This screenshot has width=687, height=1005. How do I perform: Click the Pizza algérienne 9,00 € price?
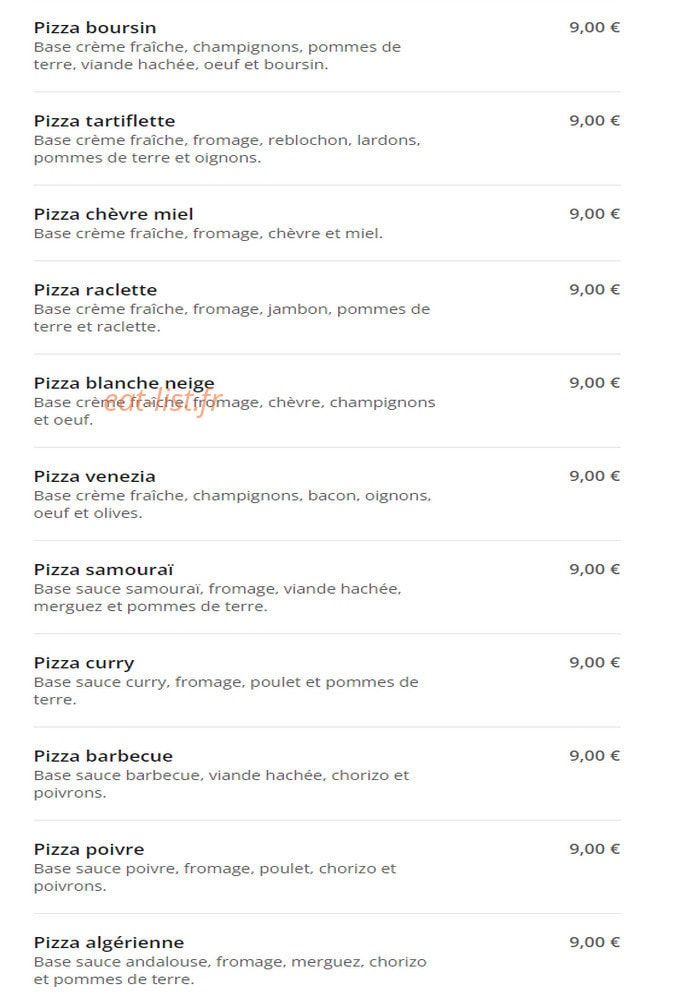point(595,942)
